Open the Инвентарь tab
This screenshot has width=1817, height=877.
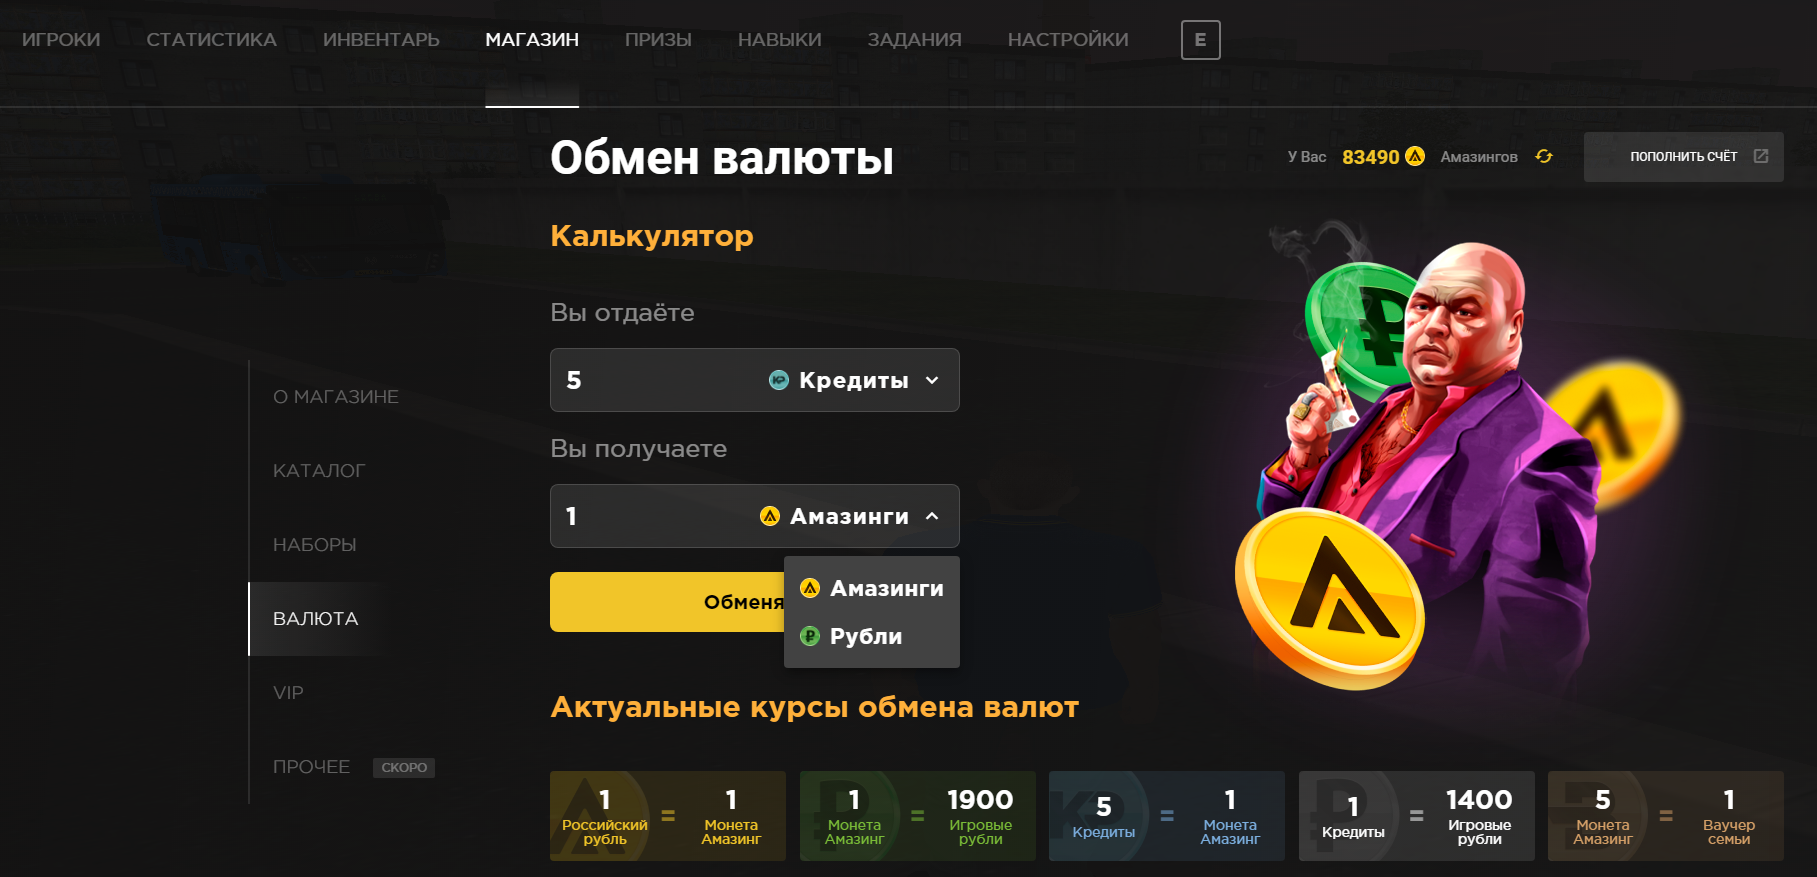point(381,40)
